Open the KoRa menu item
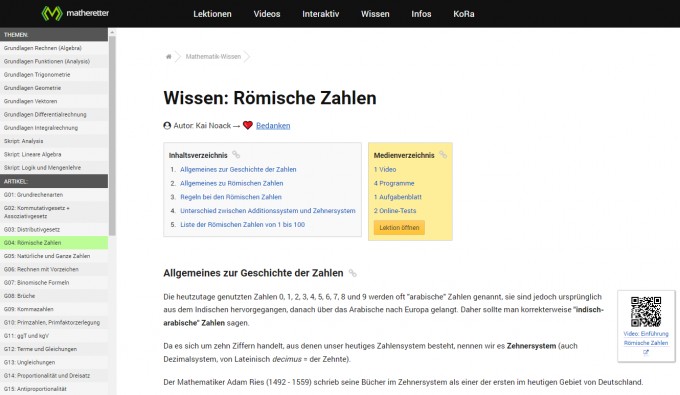680x395 pixels. (x=464, y=14)
